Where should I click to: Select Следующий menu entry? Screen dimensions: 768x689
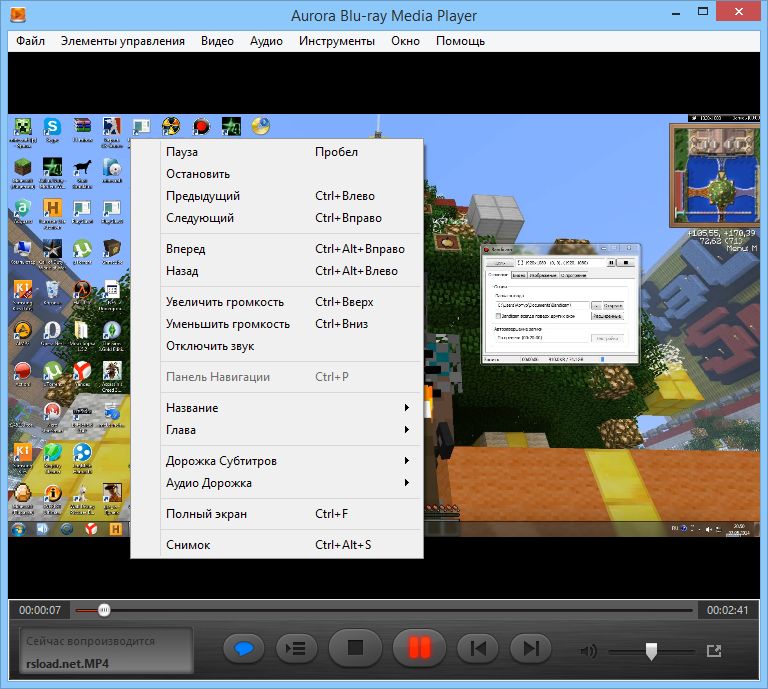(x=277, y=218)
